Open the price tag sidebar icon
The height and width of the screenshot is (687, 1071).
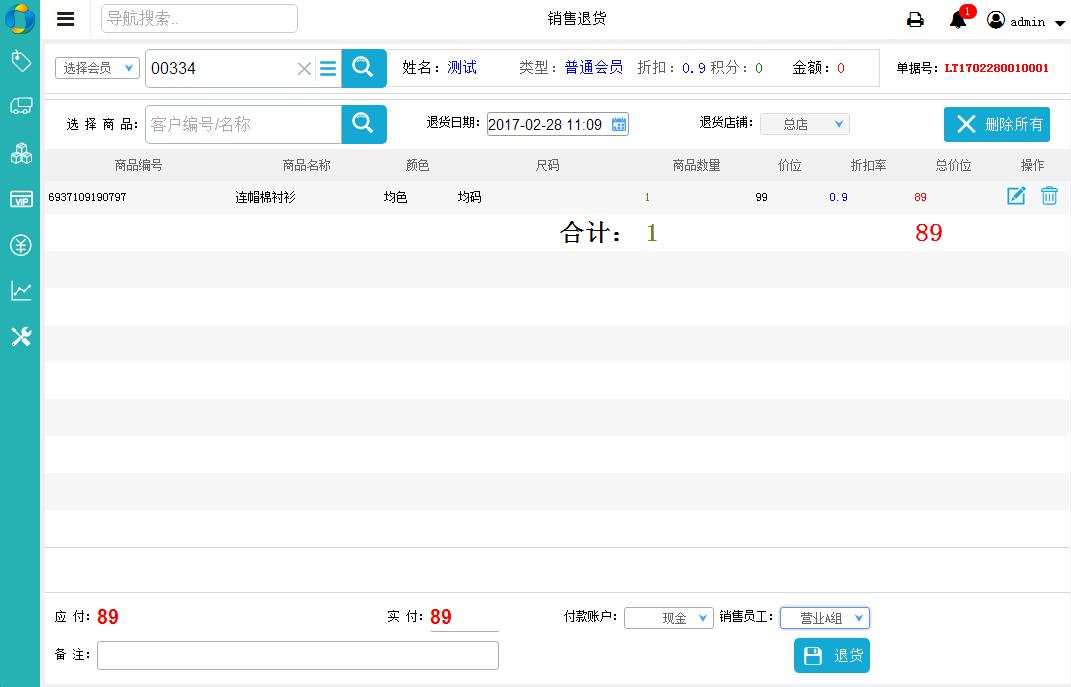coord(21,61)
